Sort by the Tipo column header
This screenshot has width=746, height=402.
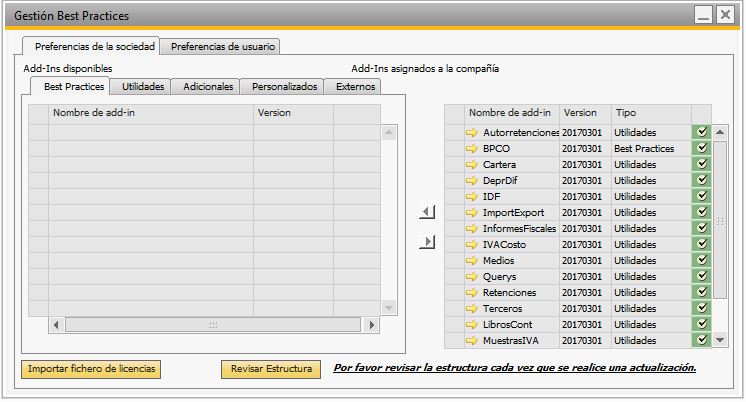649,113
